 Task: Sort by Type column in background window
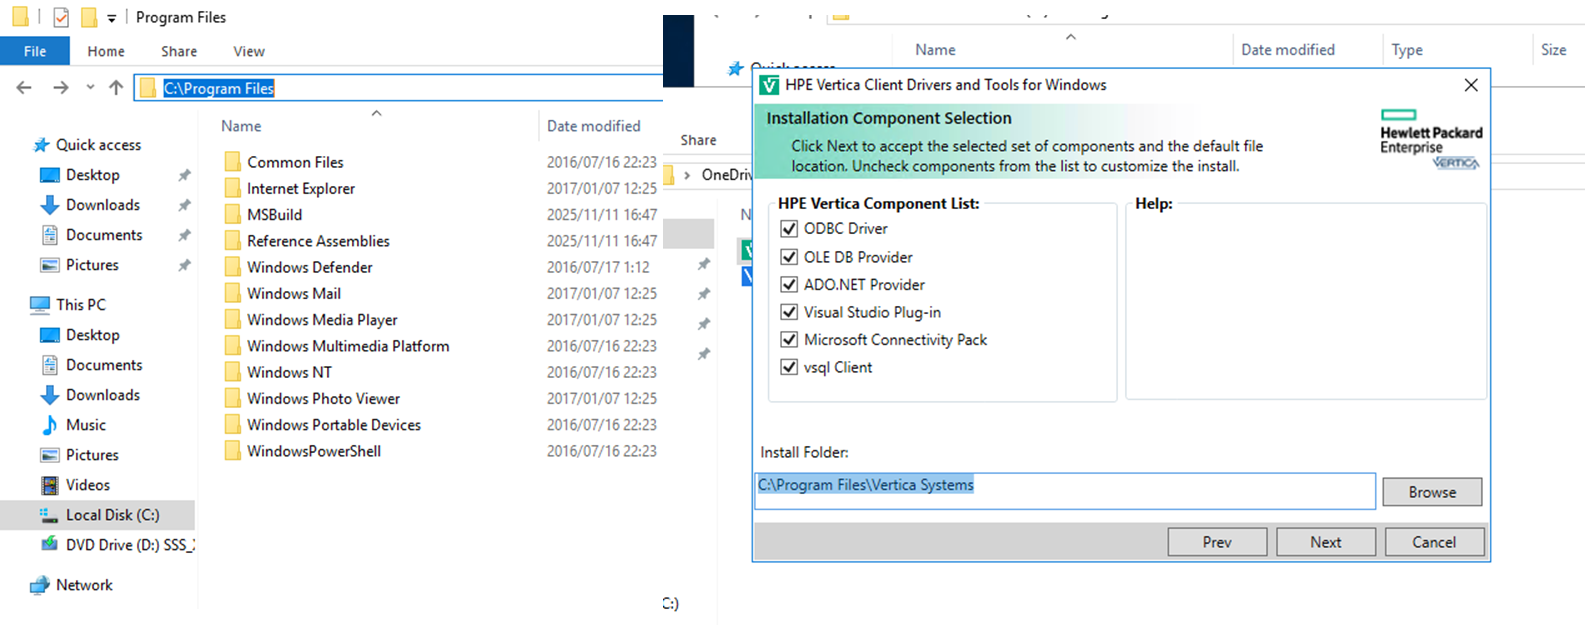tap(1407, 50)
